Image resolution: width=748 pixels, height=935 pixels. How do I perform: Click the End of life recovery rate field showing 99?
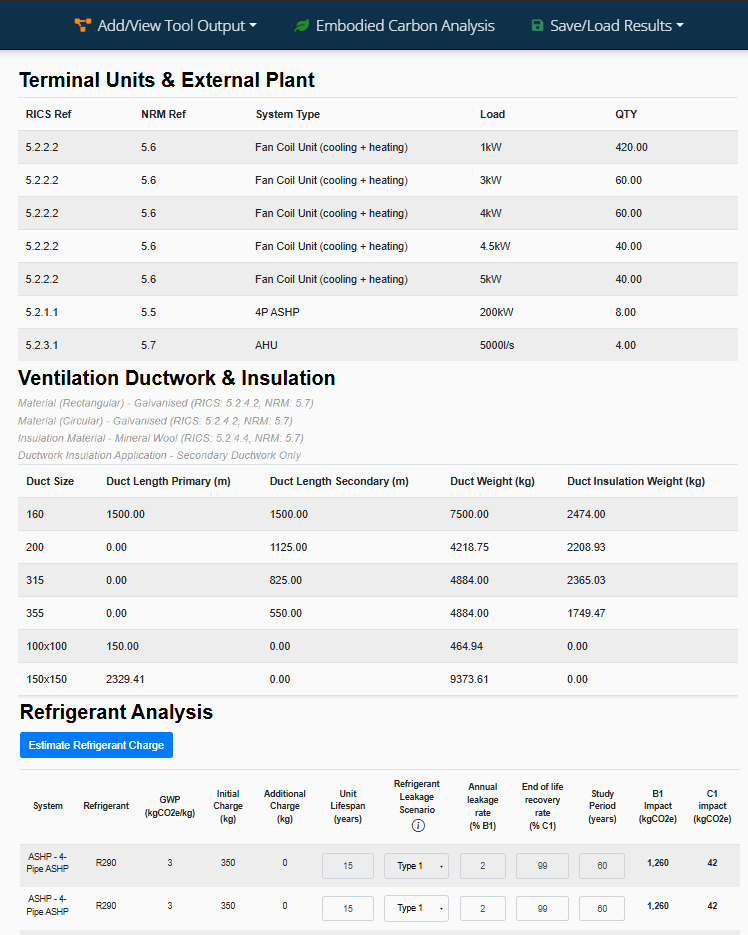coord(542,865)
